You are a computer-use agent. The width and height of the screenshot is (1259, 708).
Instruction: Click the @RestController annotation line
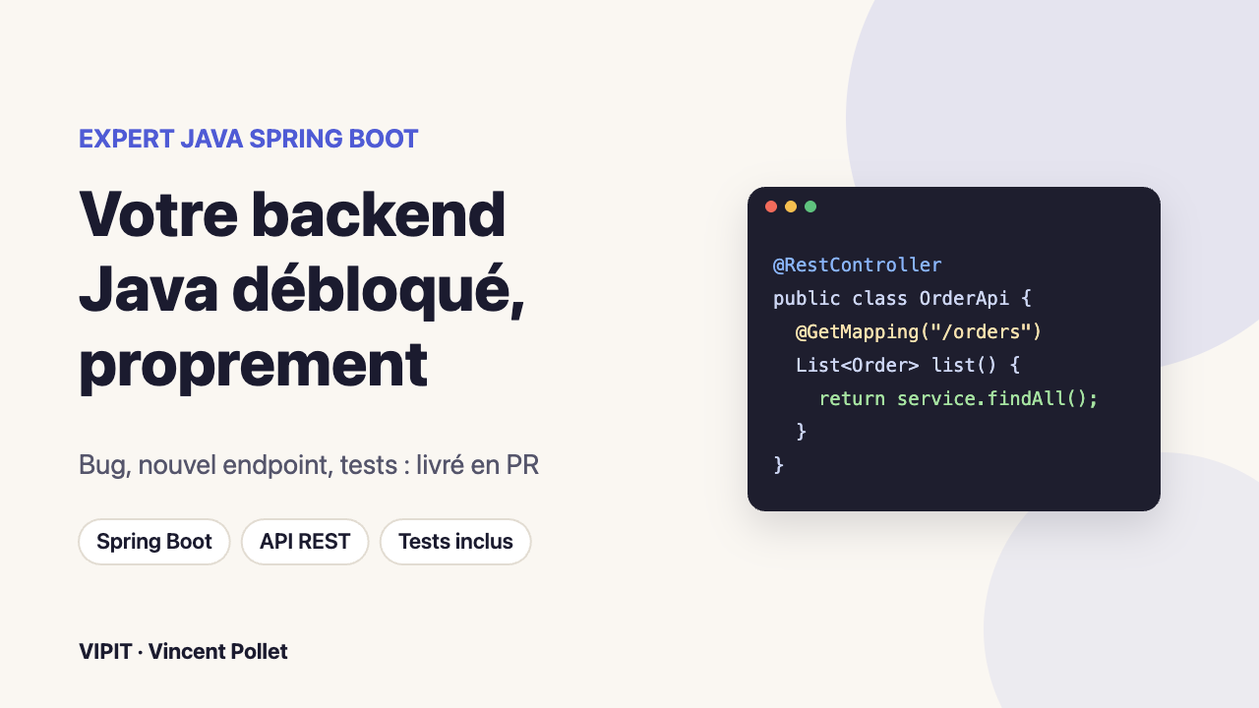(857, 265)
